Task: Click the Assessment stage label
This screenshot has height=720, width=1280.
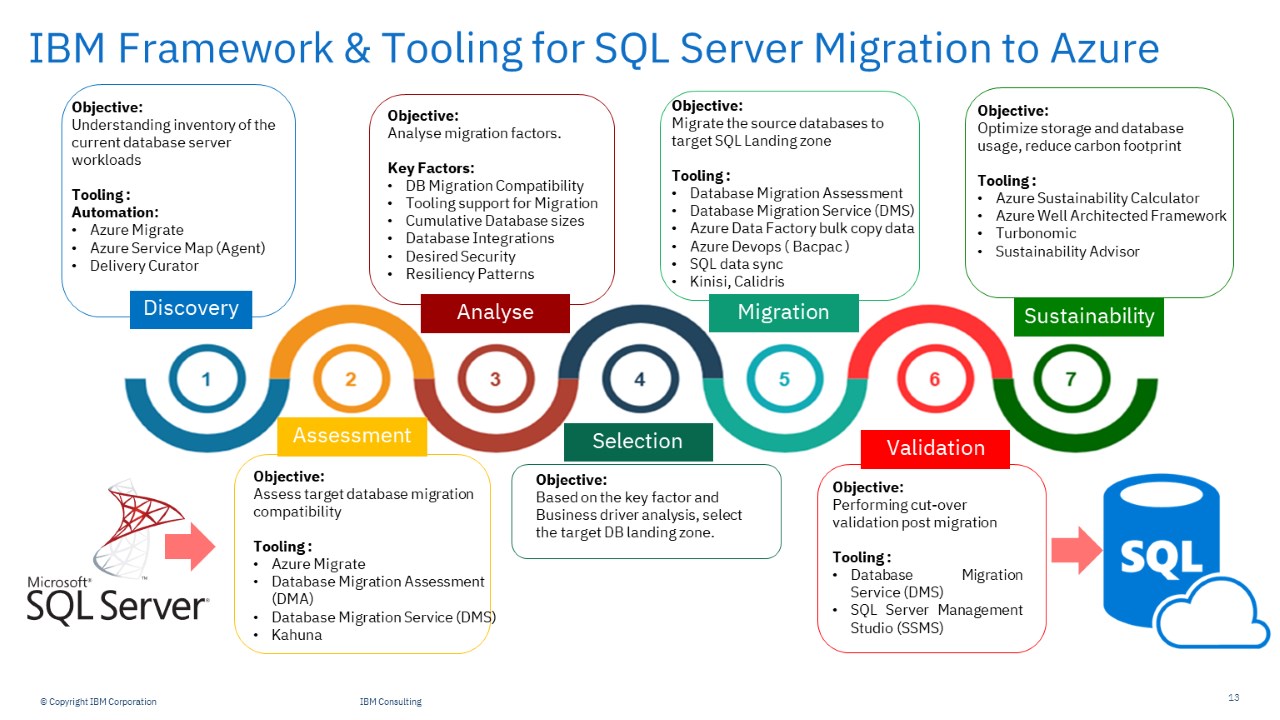Action: pos(352,436)
